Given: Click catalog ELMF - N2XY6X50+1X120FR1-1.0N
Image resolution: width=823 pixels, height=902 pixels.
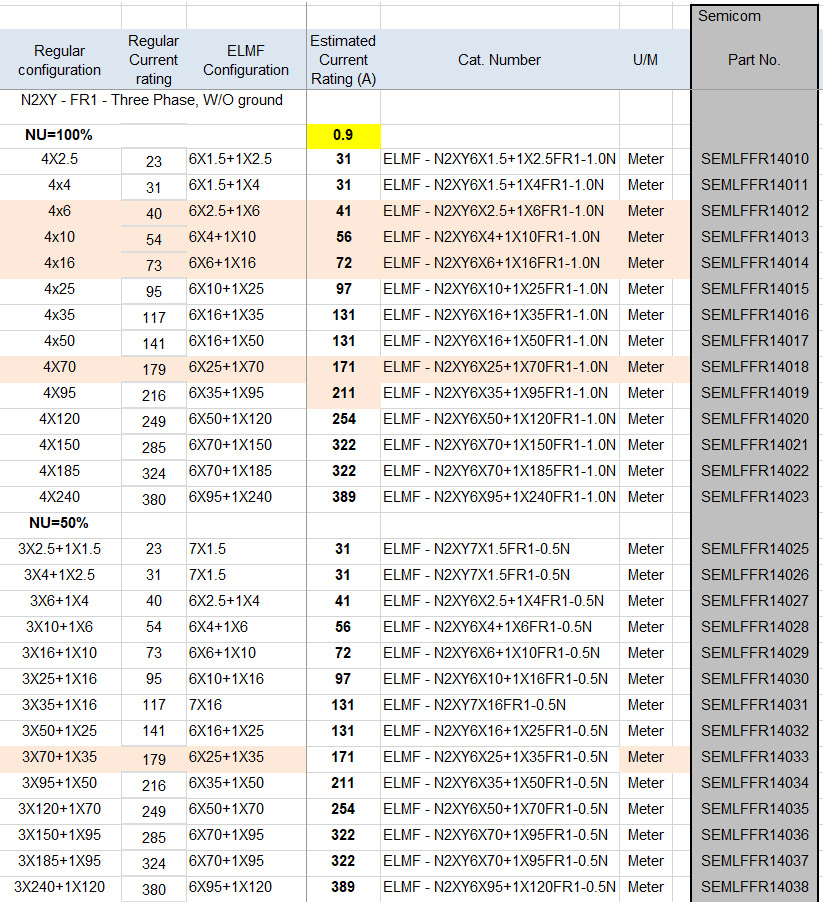Looking at the screenshot, I should 500,419.
